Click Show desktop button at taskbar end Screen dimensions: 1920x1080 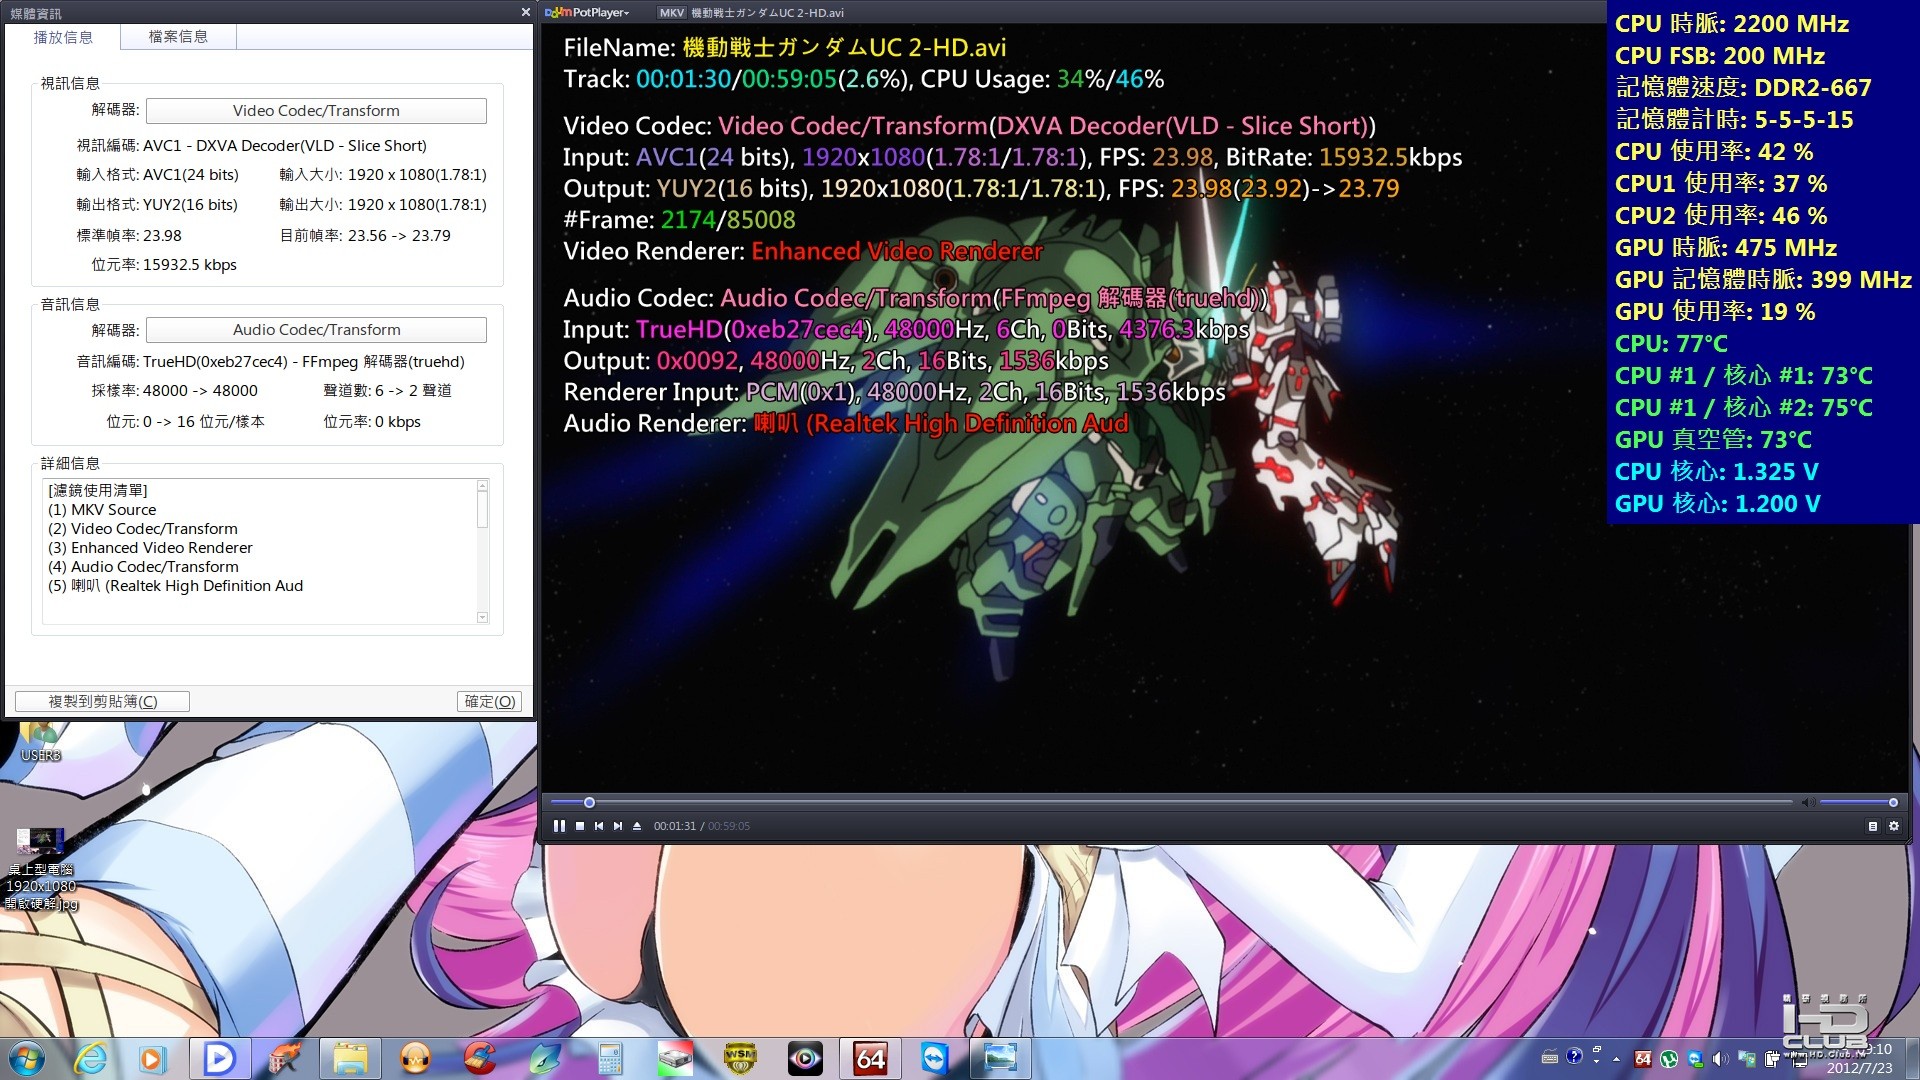[x=1912, y=1058]
